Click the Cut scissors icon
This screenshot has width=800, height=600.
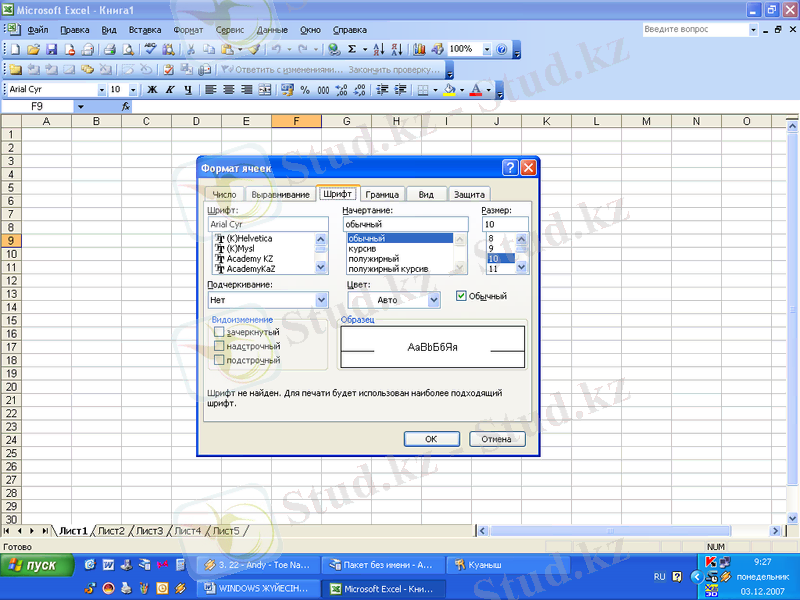coord(191,49)
